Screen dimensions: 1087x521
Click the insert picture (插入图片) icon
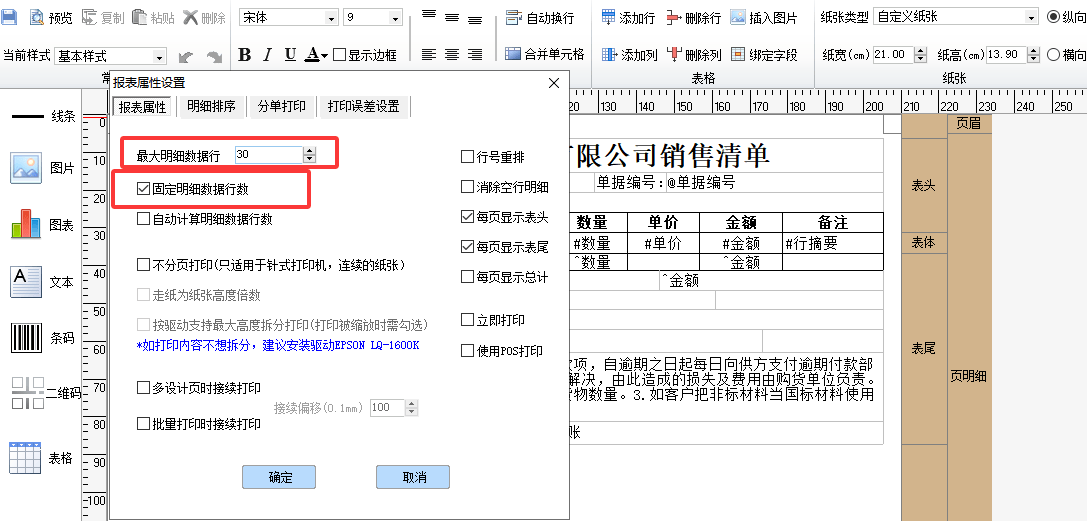tap(738, 18)
